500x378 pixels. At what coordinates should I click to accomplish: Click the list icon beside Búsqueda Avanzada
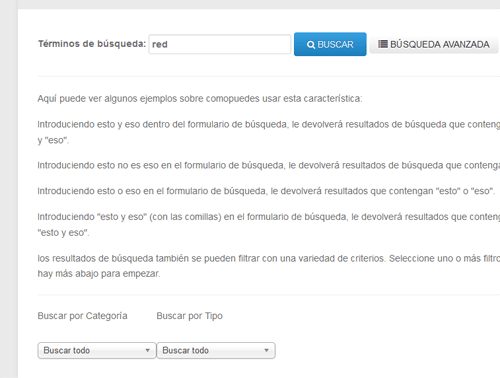click(383, 44)
